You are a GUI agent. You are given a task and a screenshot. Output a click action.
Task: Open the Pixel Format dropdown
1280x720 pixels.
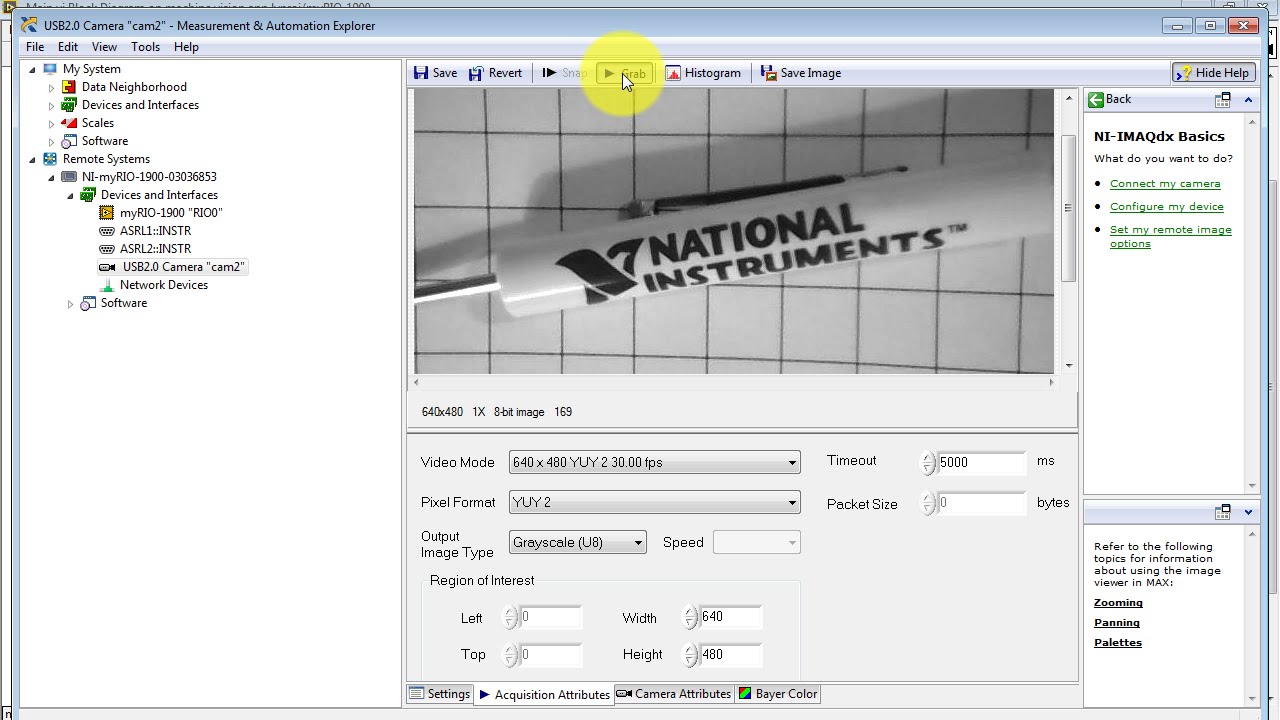point(654,502)
